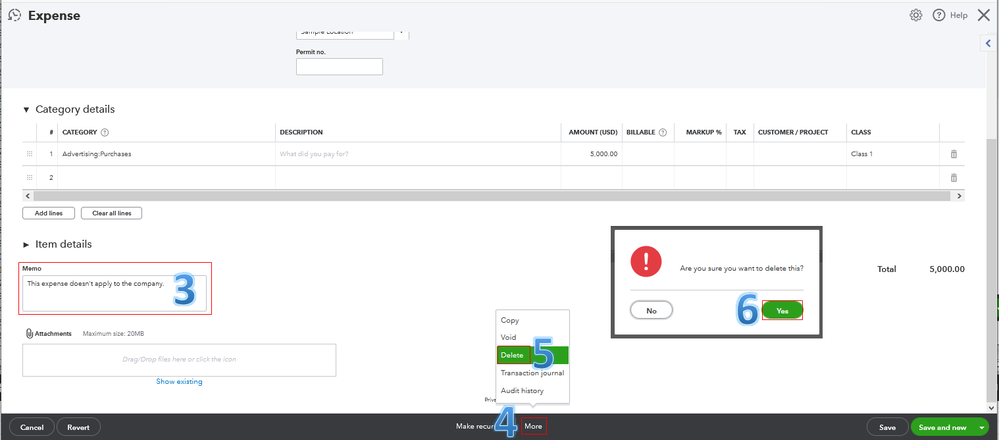Confirm deletion by clicking Yes
Image resolution: width=999 pixels, height=440 pixels.
click(782, 311)
